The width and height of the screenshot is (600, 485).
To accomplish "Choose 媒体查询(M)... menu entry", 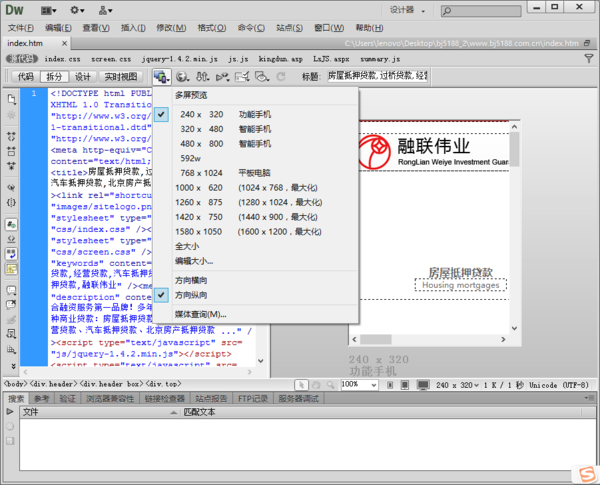I will click(x=256, y=314).
